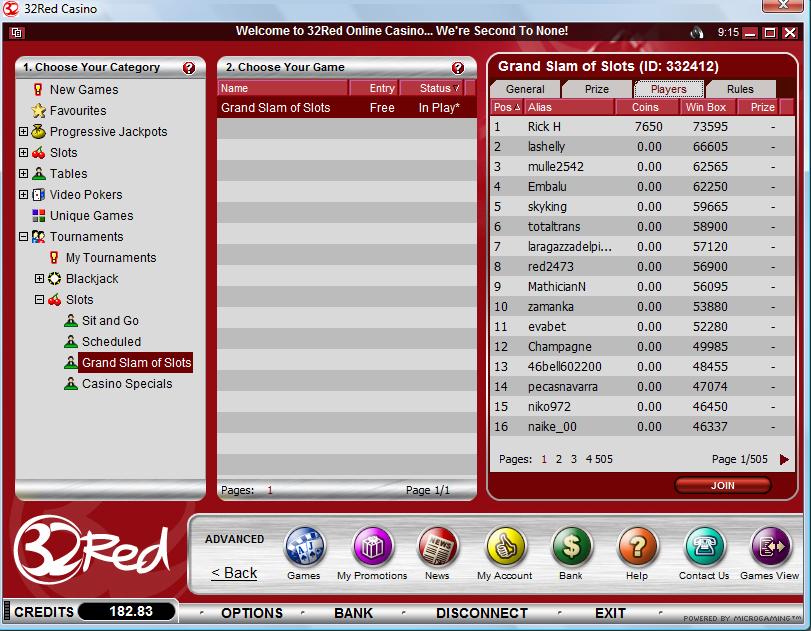Open the OPTIONS menu in bottom bar
The image size is (811, 631).
click(252, 613)
